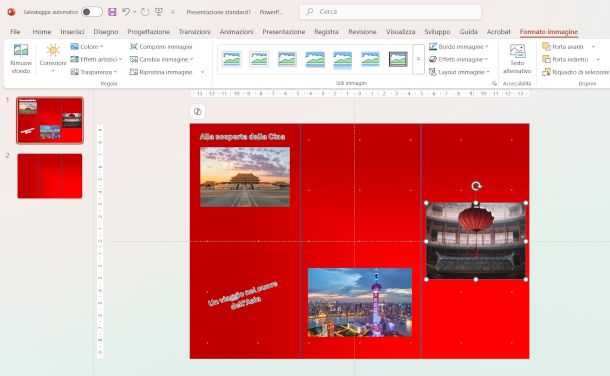Screen dimensions: 610x376
Task: Open Riquadro di selezione
Action: click(575, 72)
